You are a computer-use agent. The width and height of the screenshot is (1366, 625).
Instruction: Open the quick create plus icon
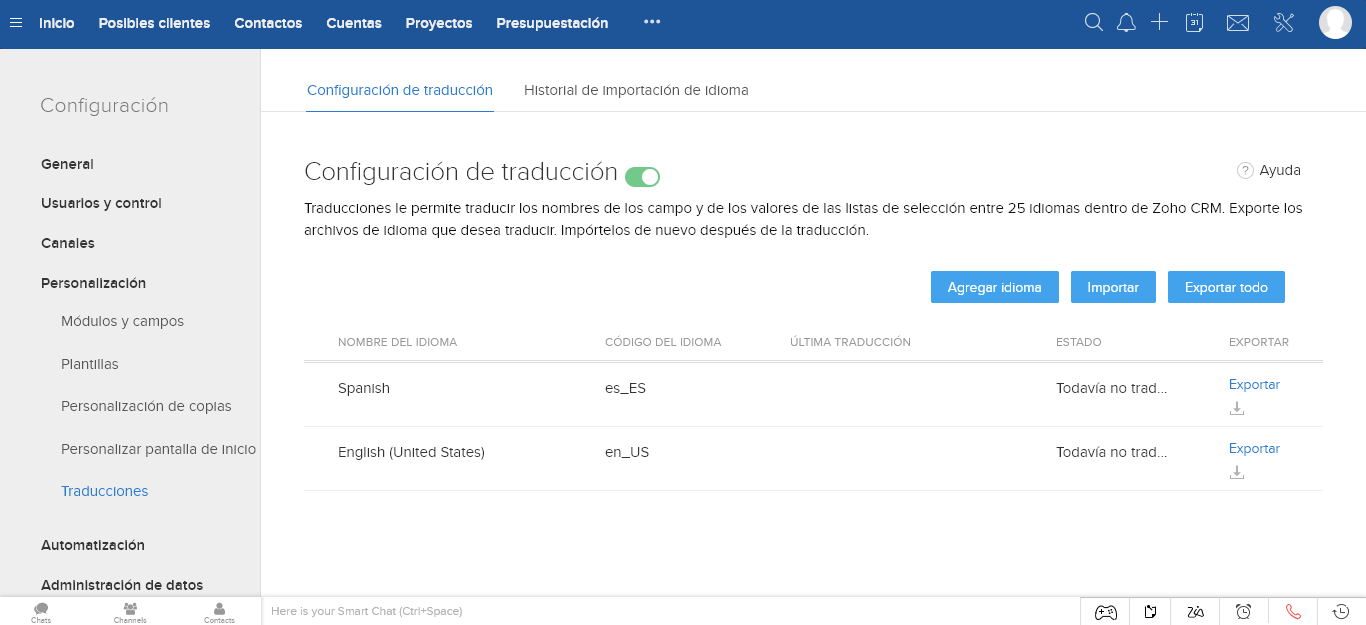click(x=1159, y=21)
